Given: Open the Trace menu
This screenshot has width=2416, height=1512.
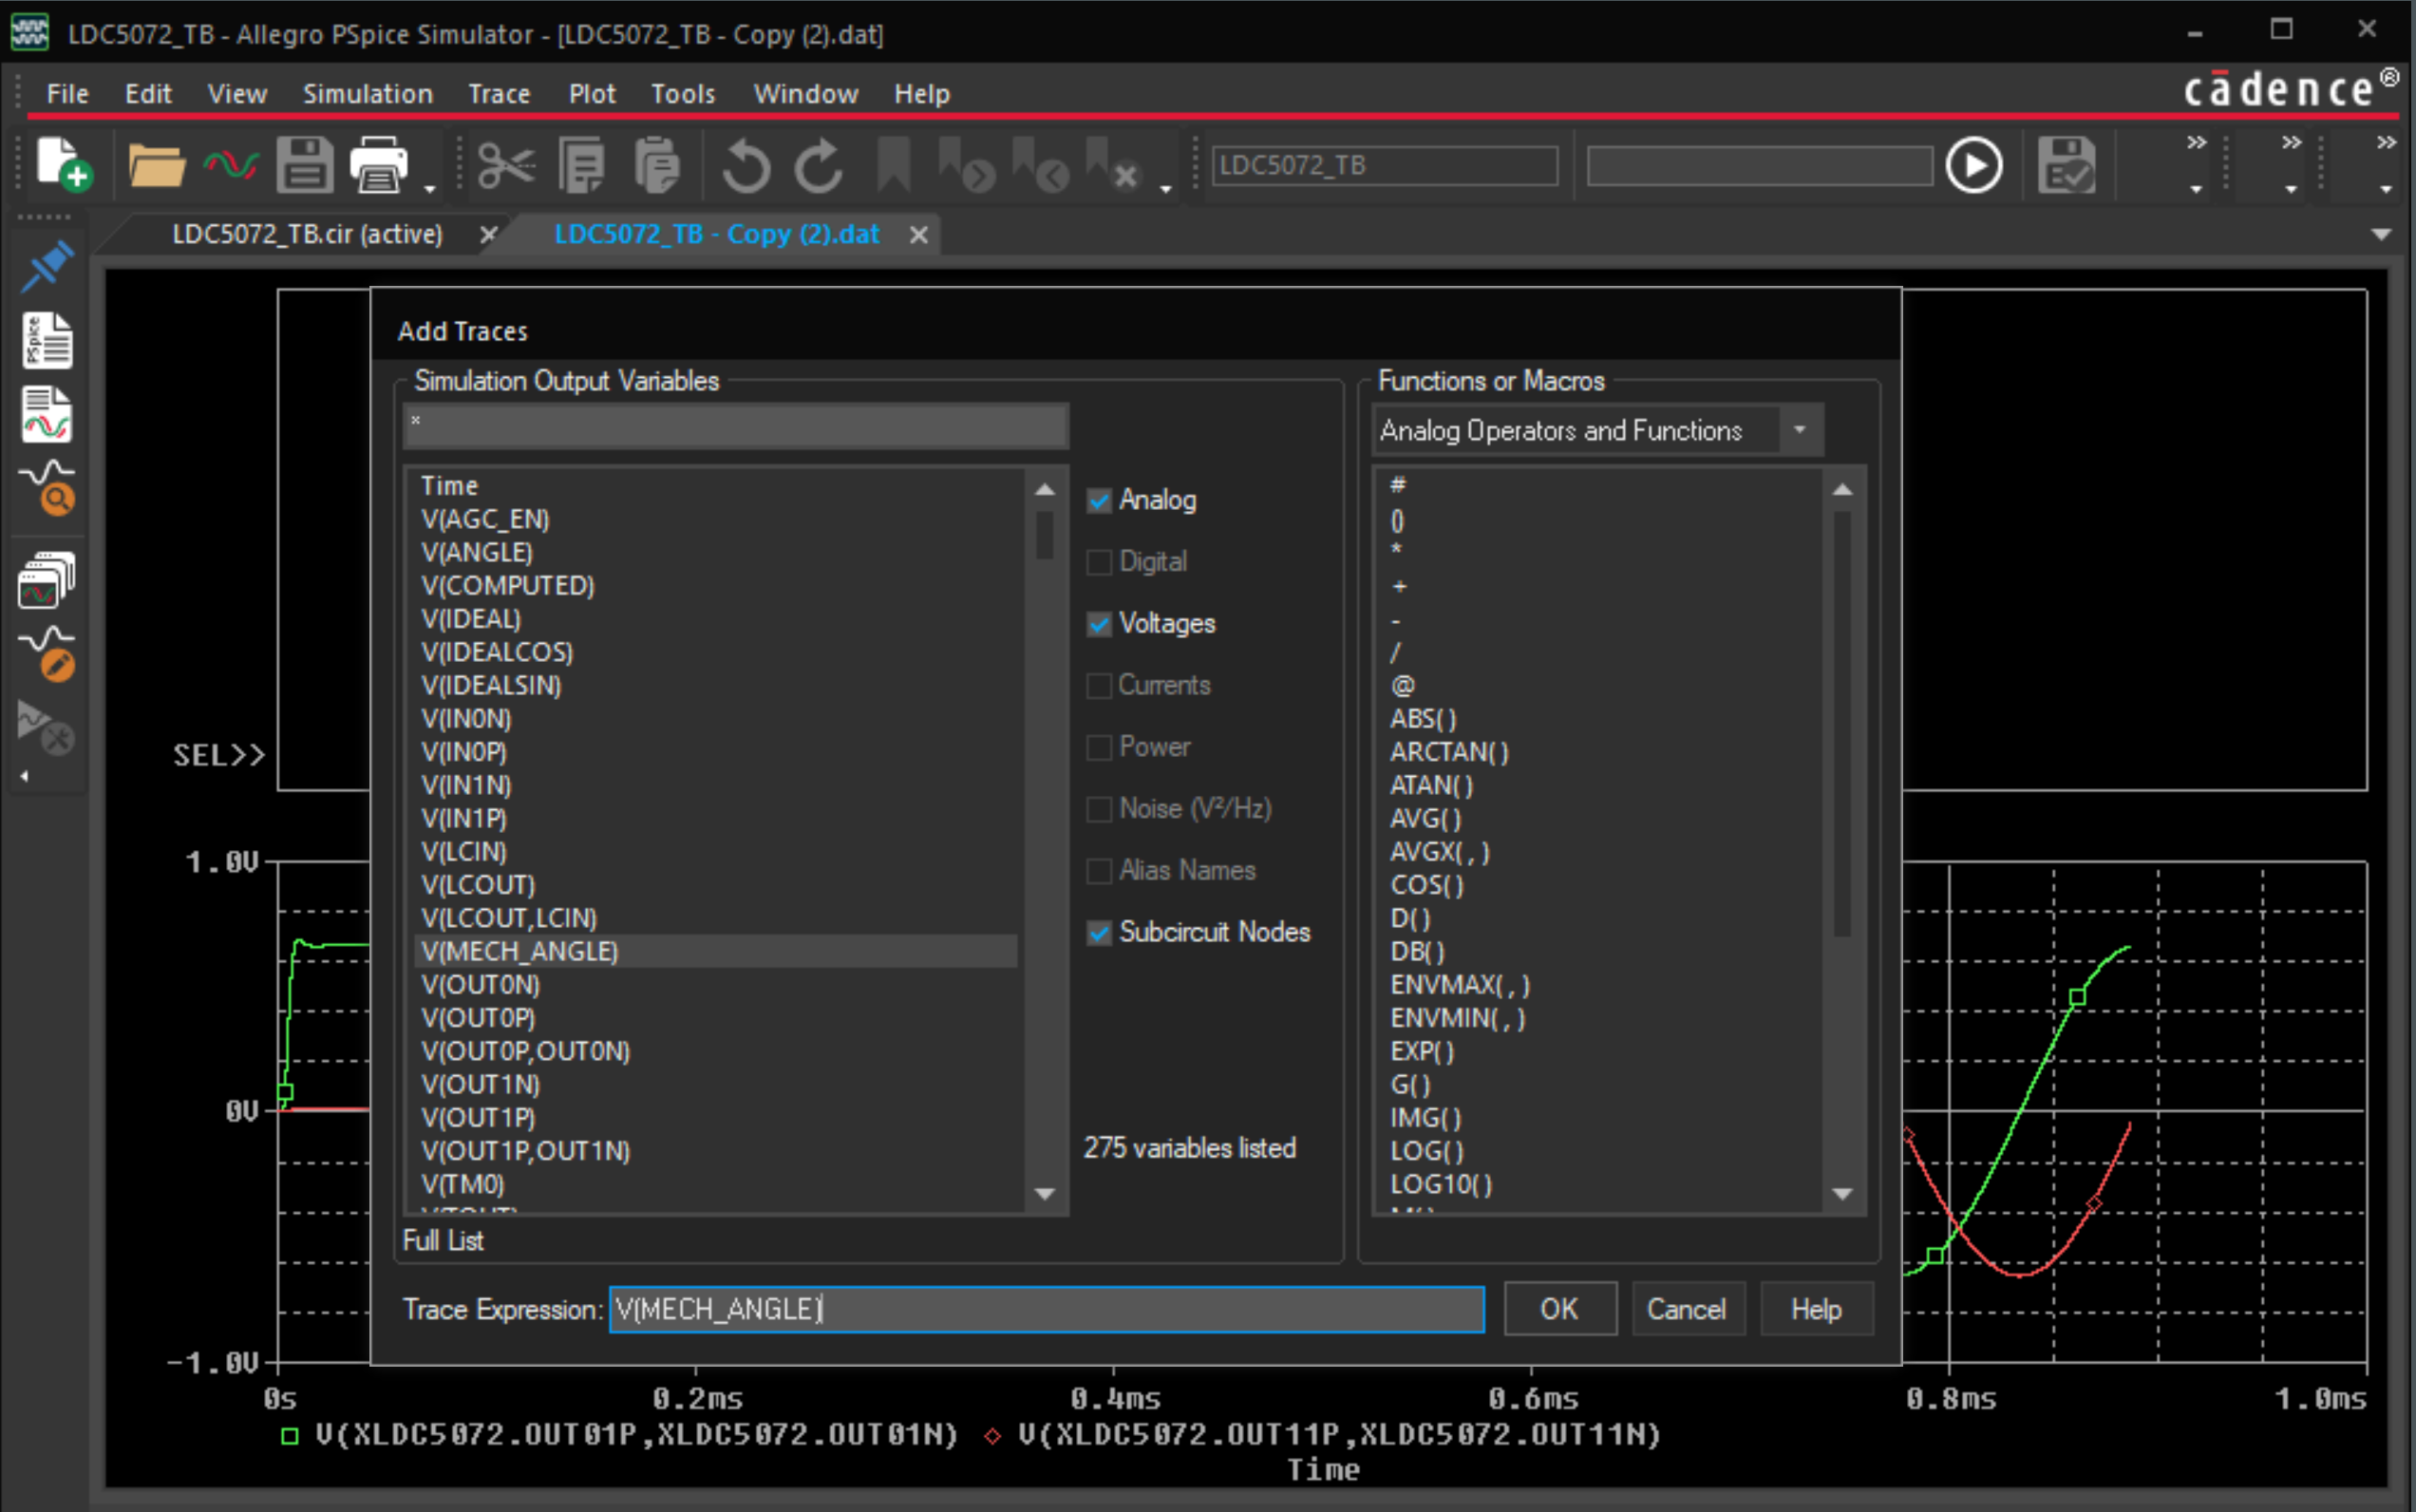Looking at the screenshot, I should [x=497, y=93].
